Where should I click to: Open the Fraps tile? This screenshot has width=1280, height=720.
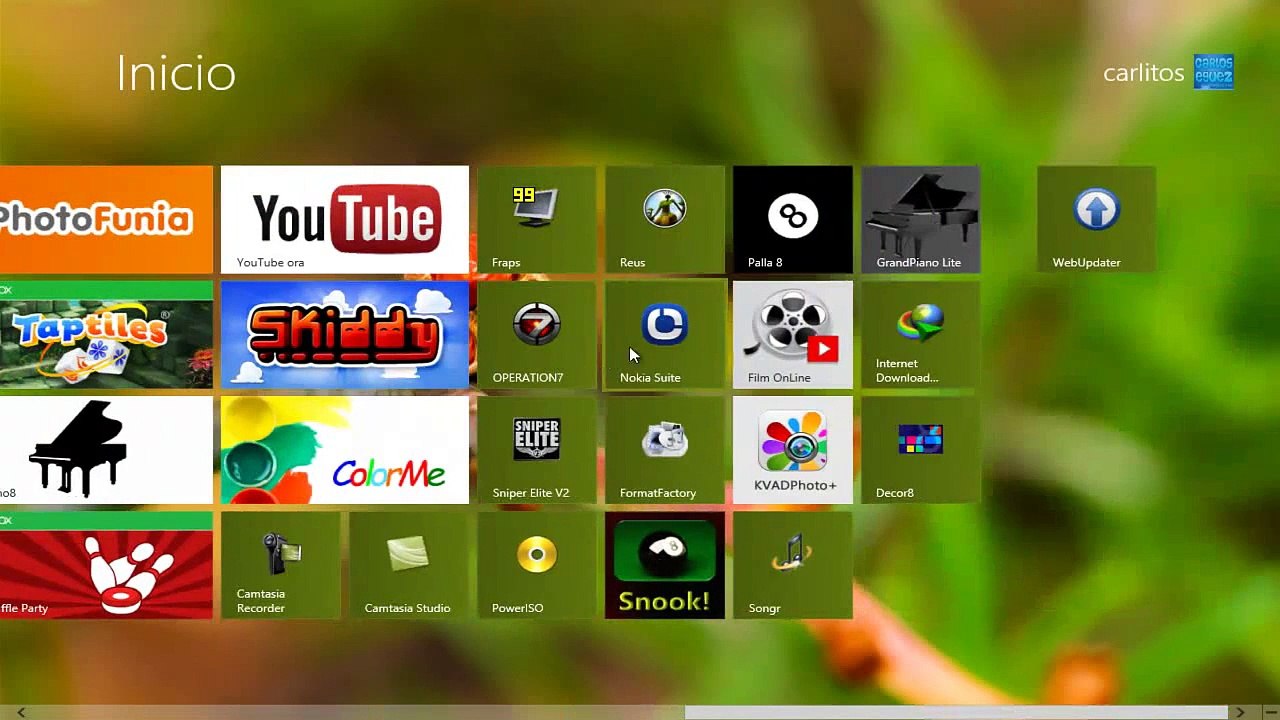point(536,219)
